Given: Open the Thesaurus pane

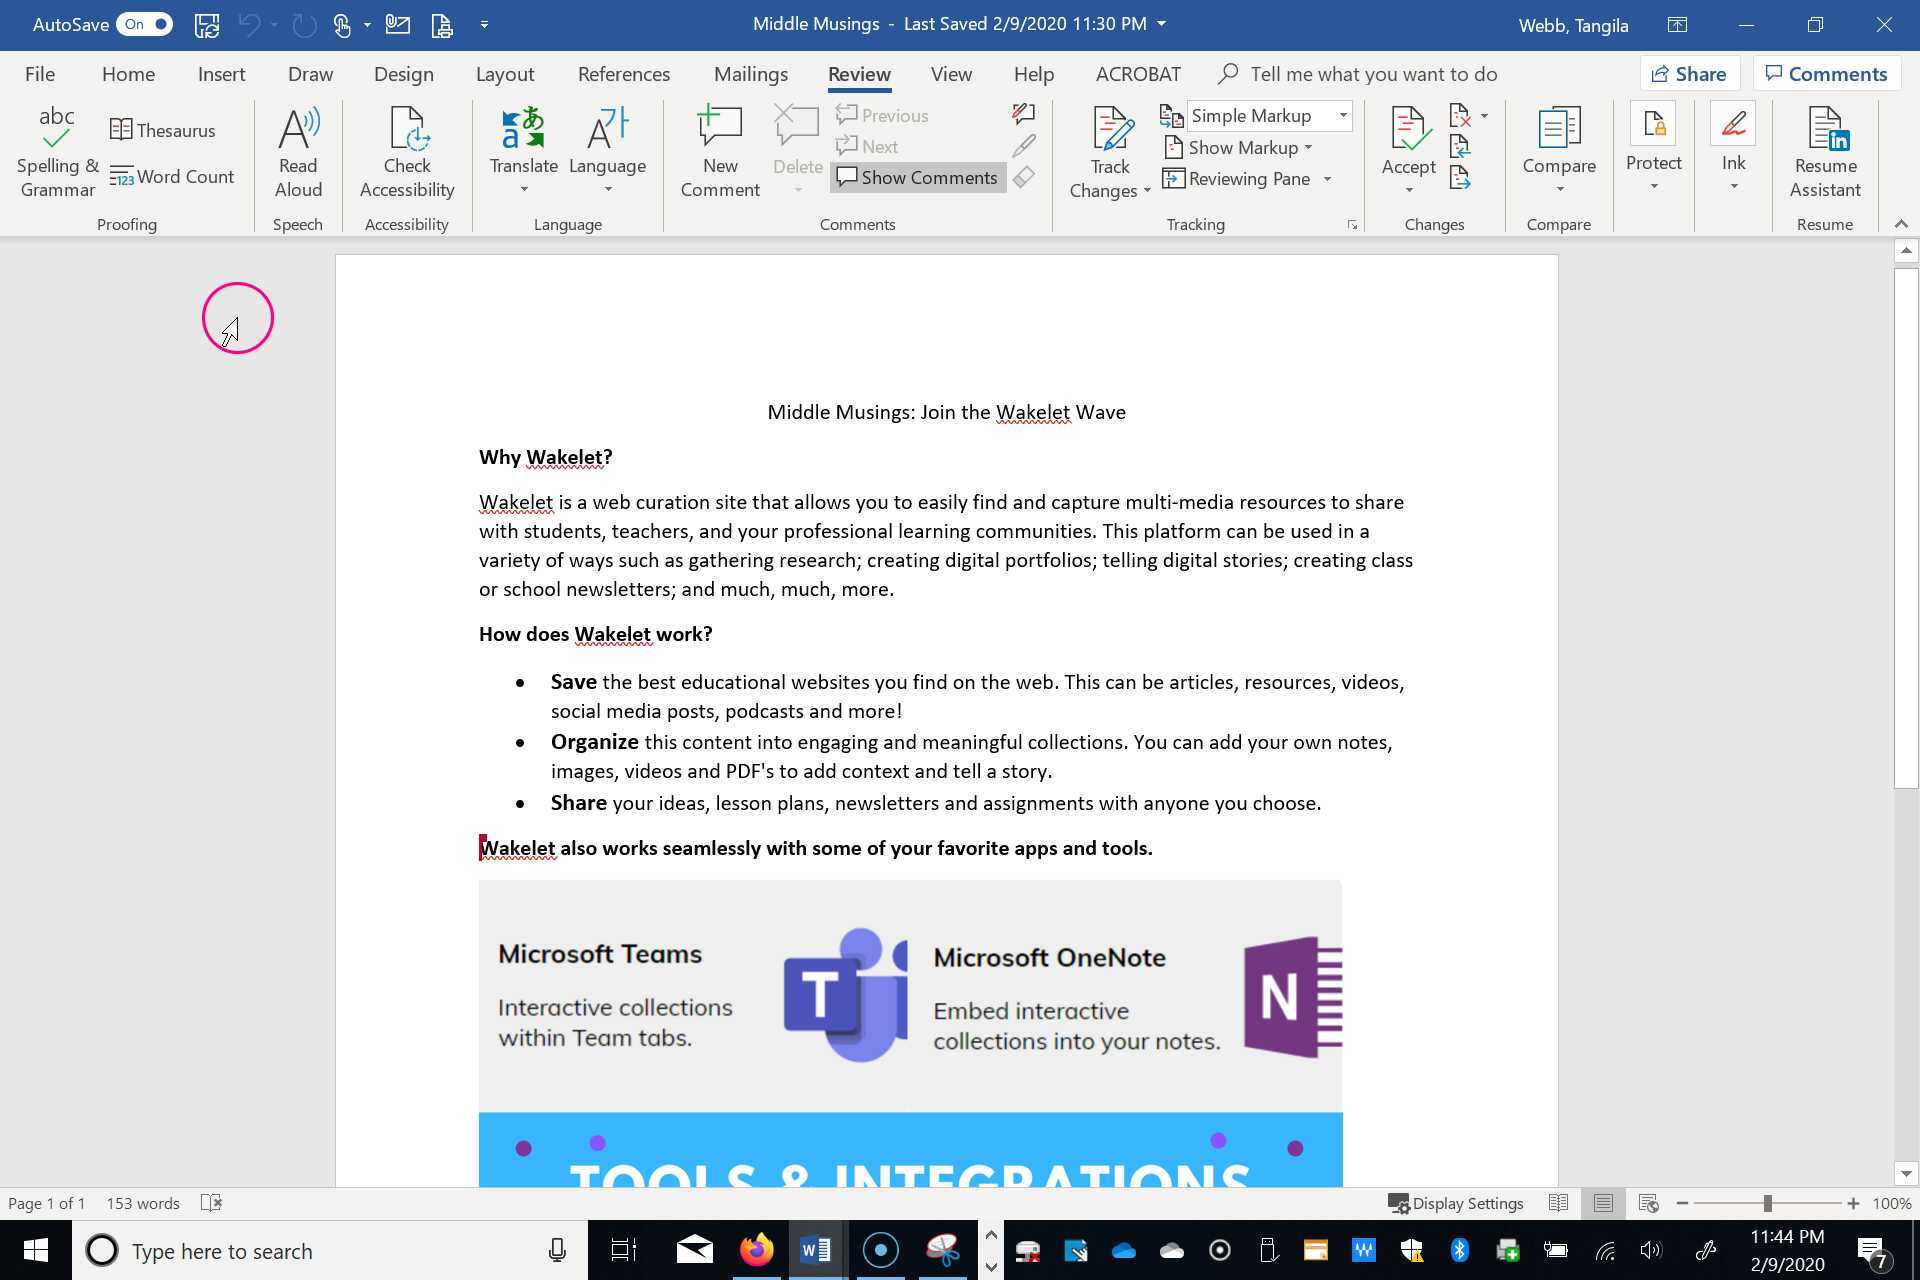Looking at the screenshot, I should (x=162, y=130).
